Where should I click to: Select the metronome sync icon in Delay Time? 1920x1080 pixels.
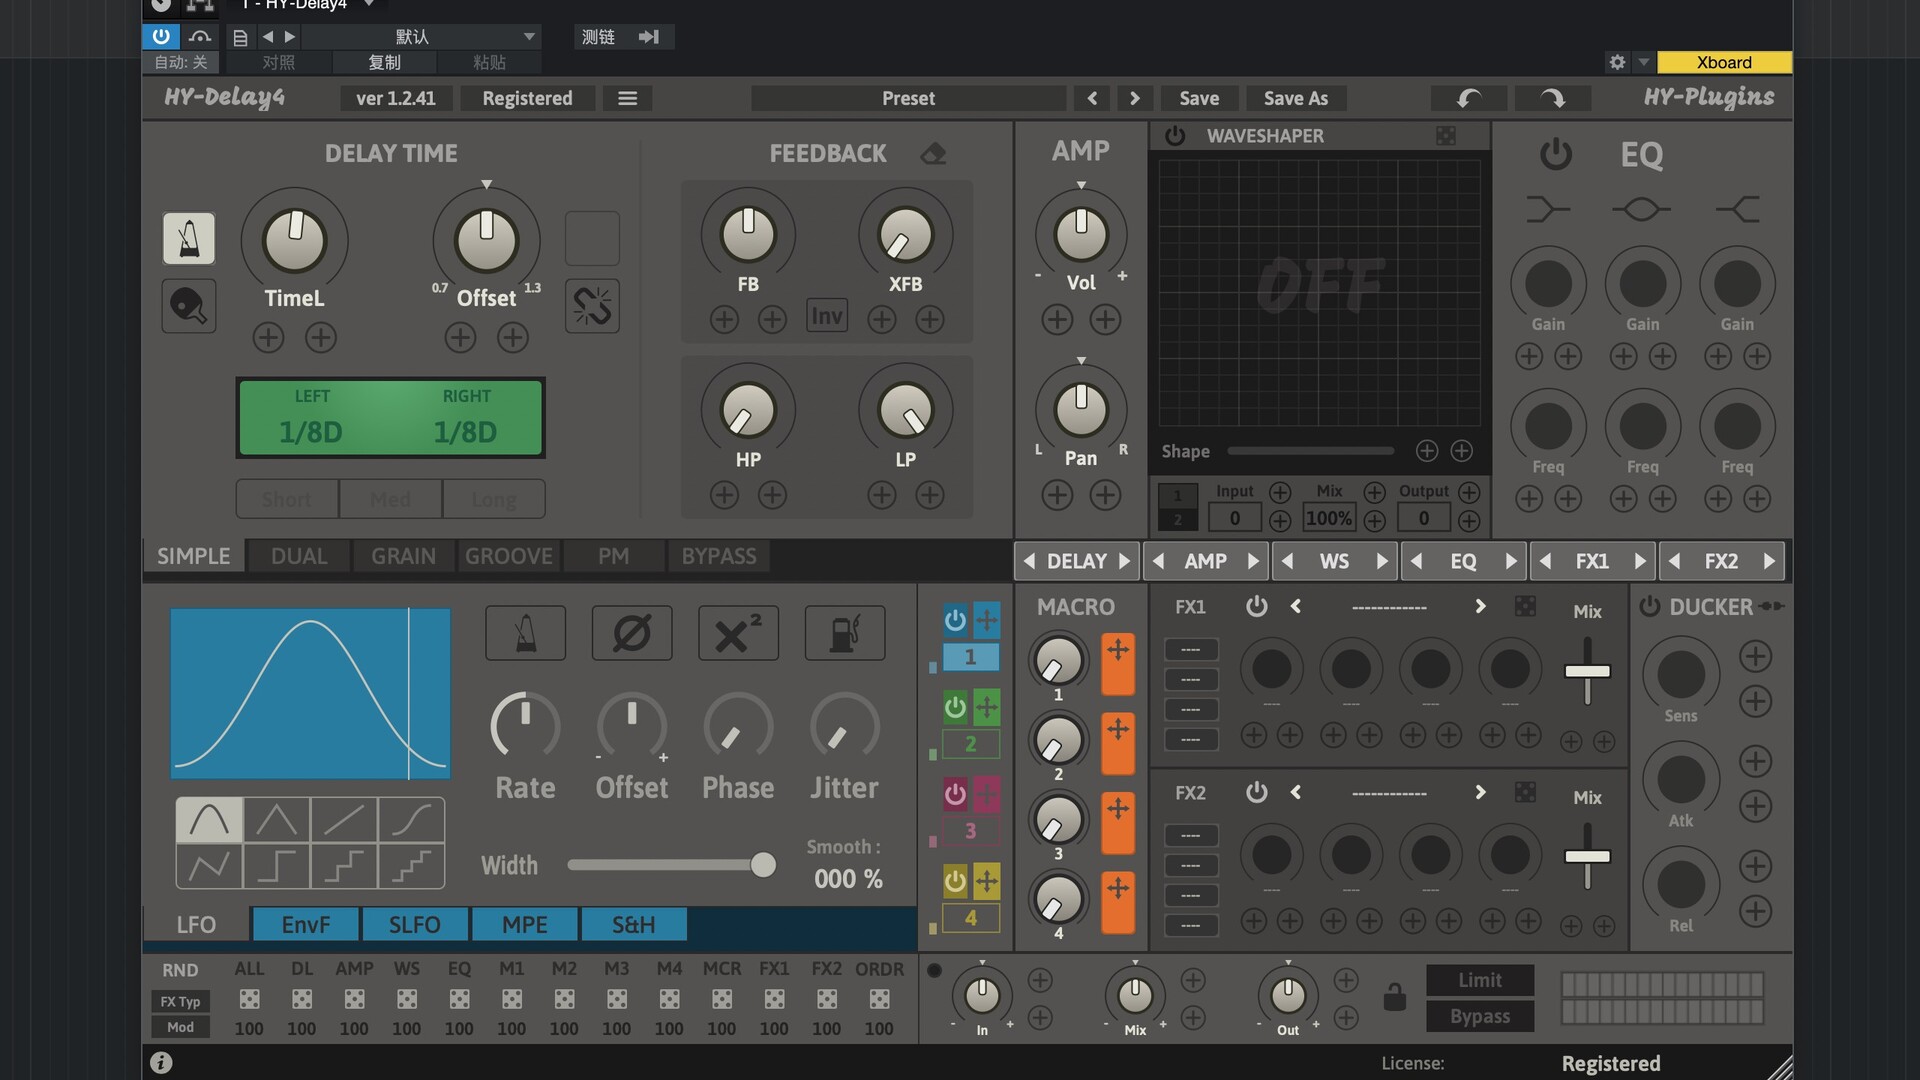click(x=188, y=238)
